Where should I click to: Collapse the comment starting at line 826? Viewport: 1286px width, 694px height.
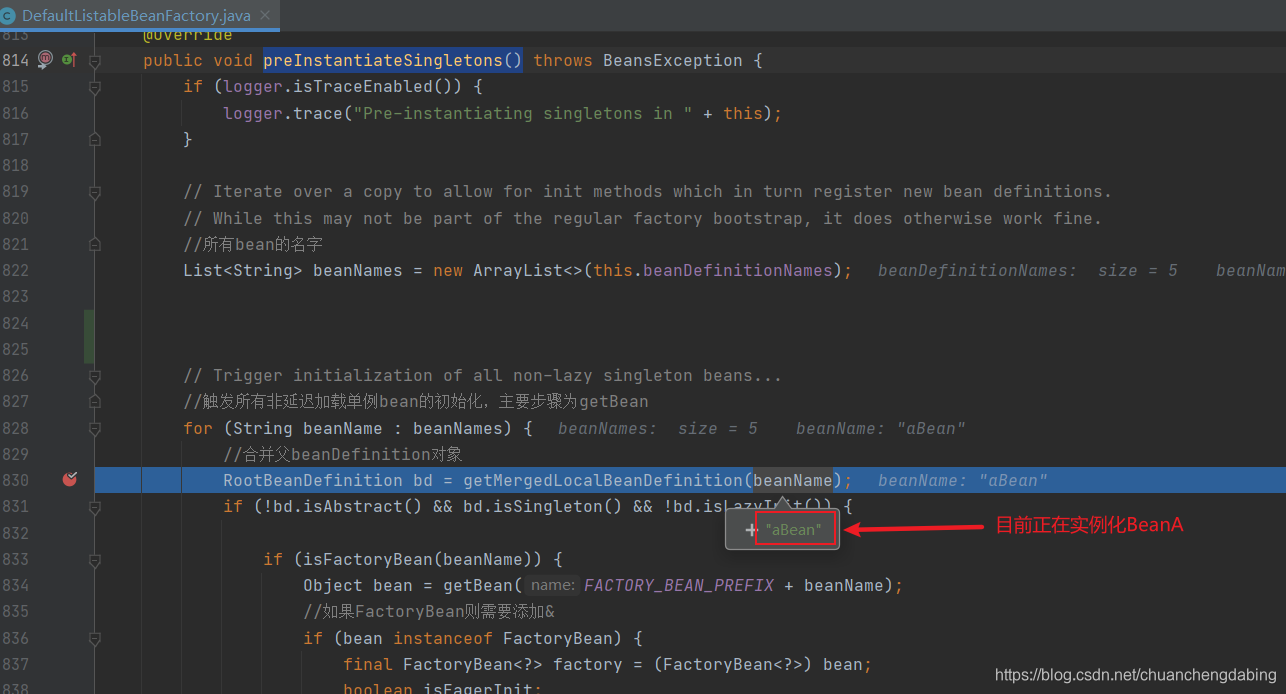point(95,376)
